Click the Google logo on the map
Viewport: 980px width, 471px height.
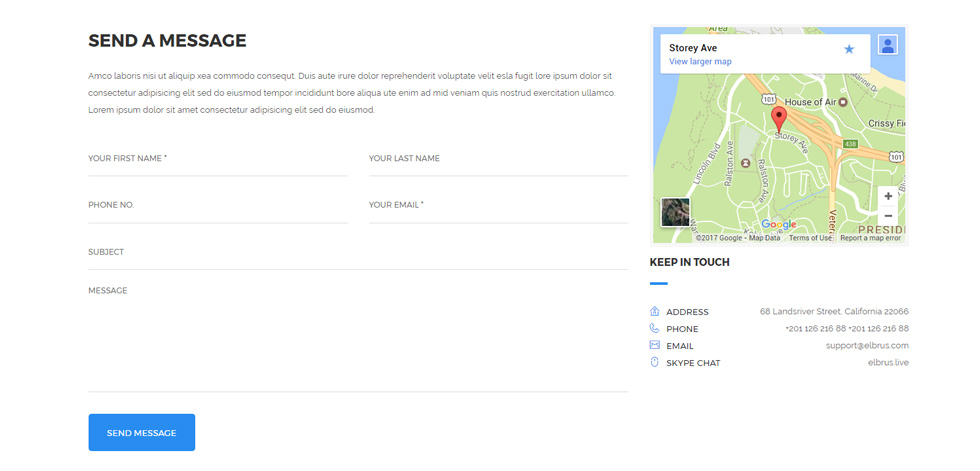[x=779, y=224]
